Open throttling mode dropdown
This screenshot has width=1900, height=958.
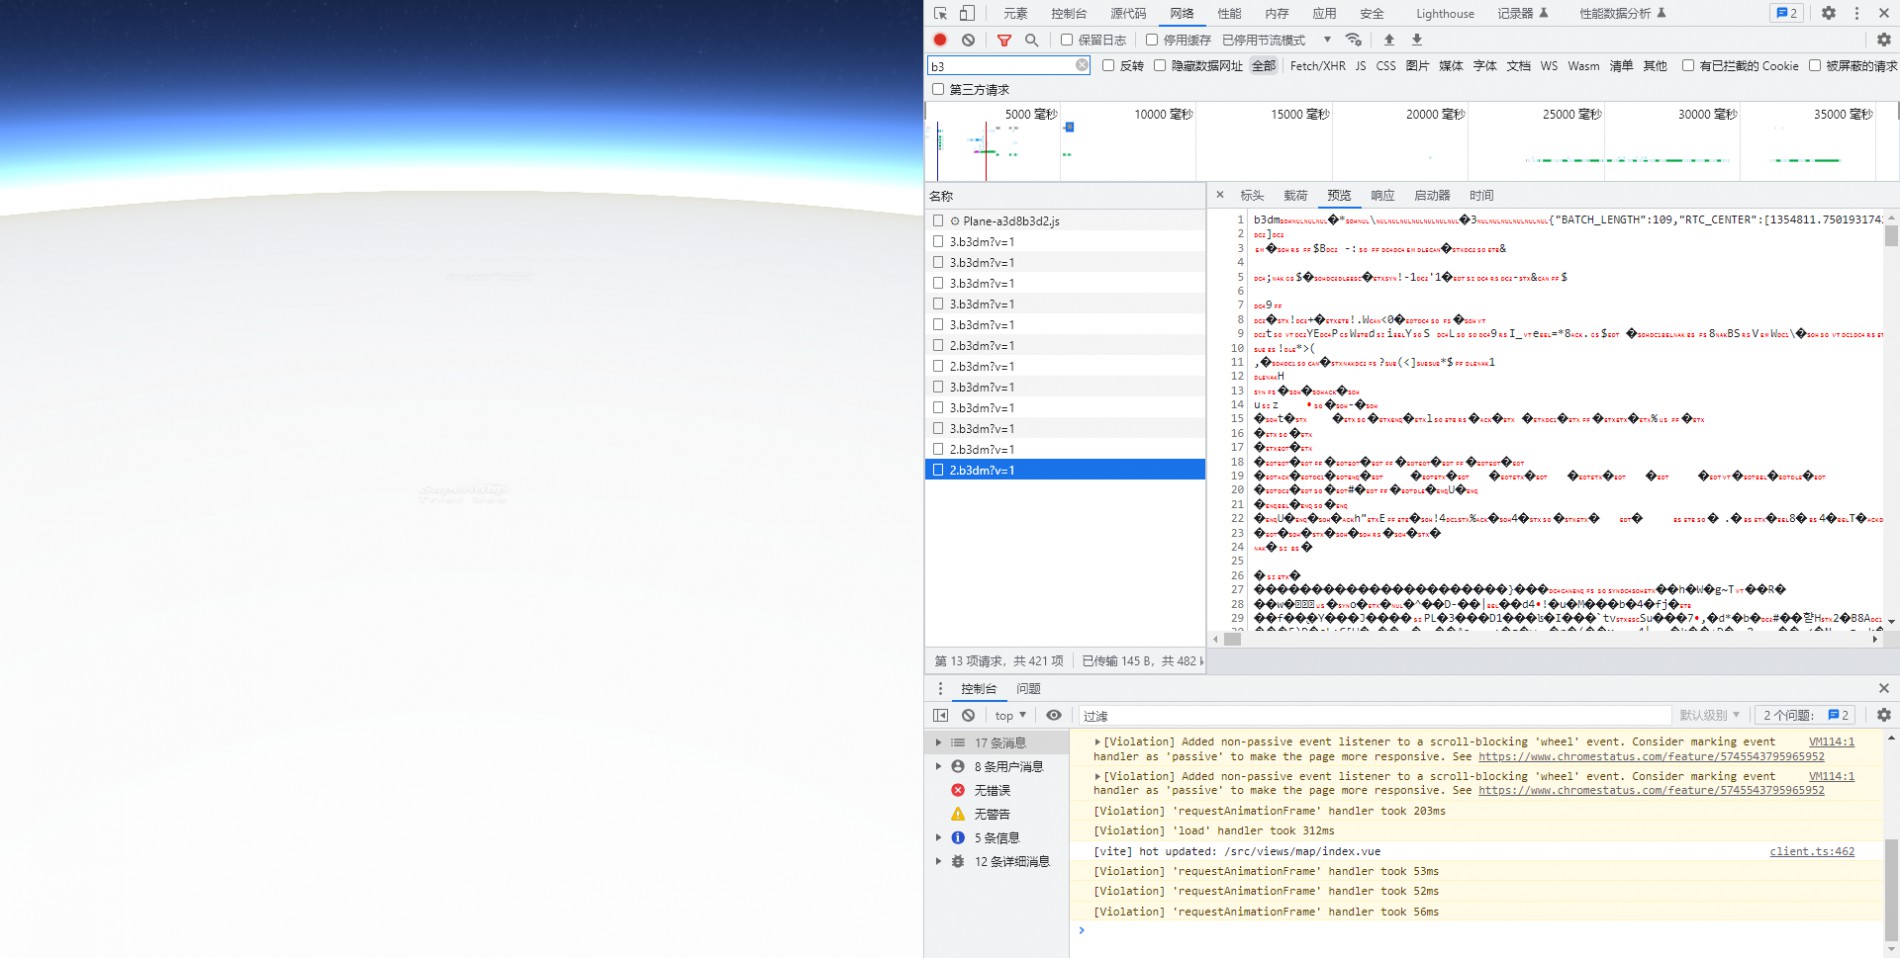1277,40
